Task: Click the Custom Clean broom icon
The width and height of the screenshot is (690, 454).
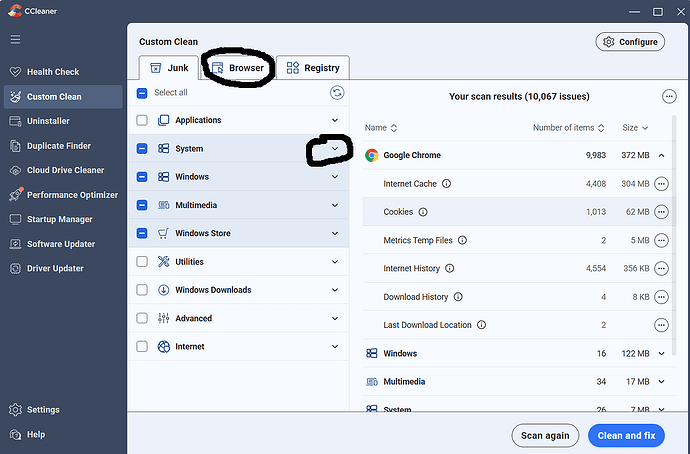Action: coord(15,97)
